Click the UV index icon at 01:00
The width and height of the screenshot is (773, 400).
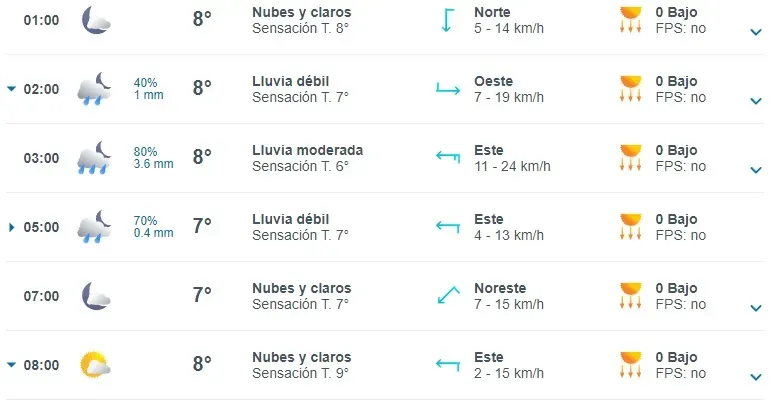pyautogui.click(x=630, y=20)
